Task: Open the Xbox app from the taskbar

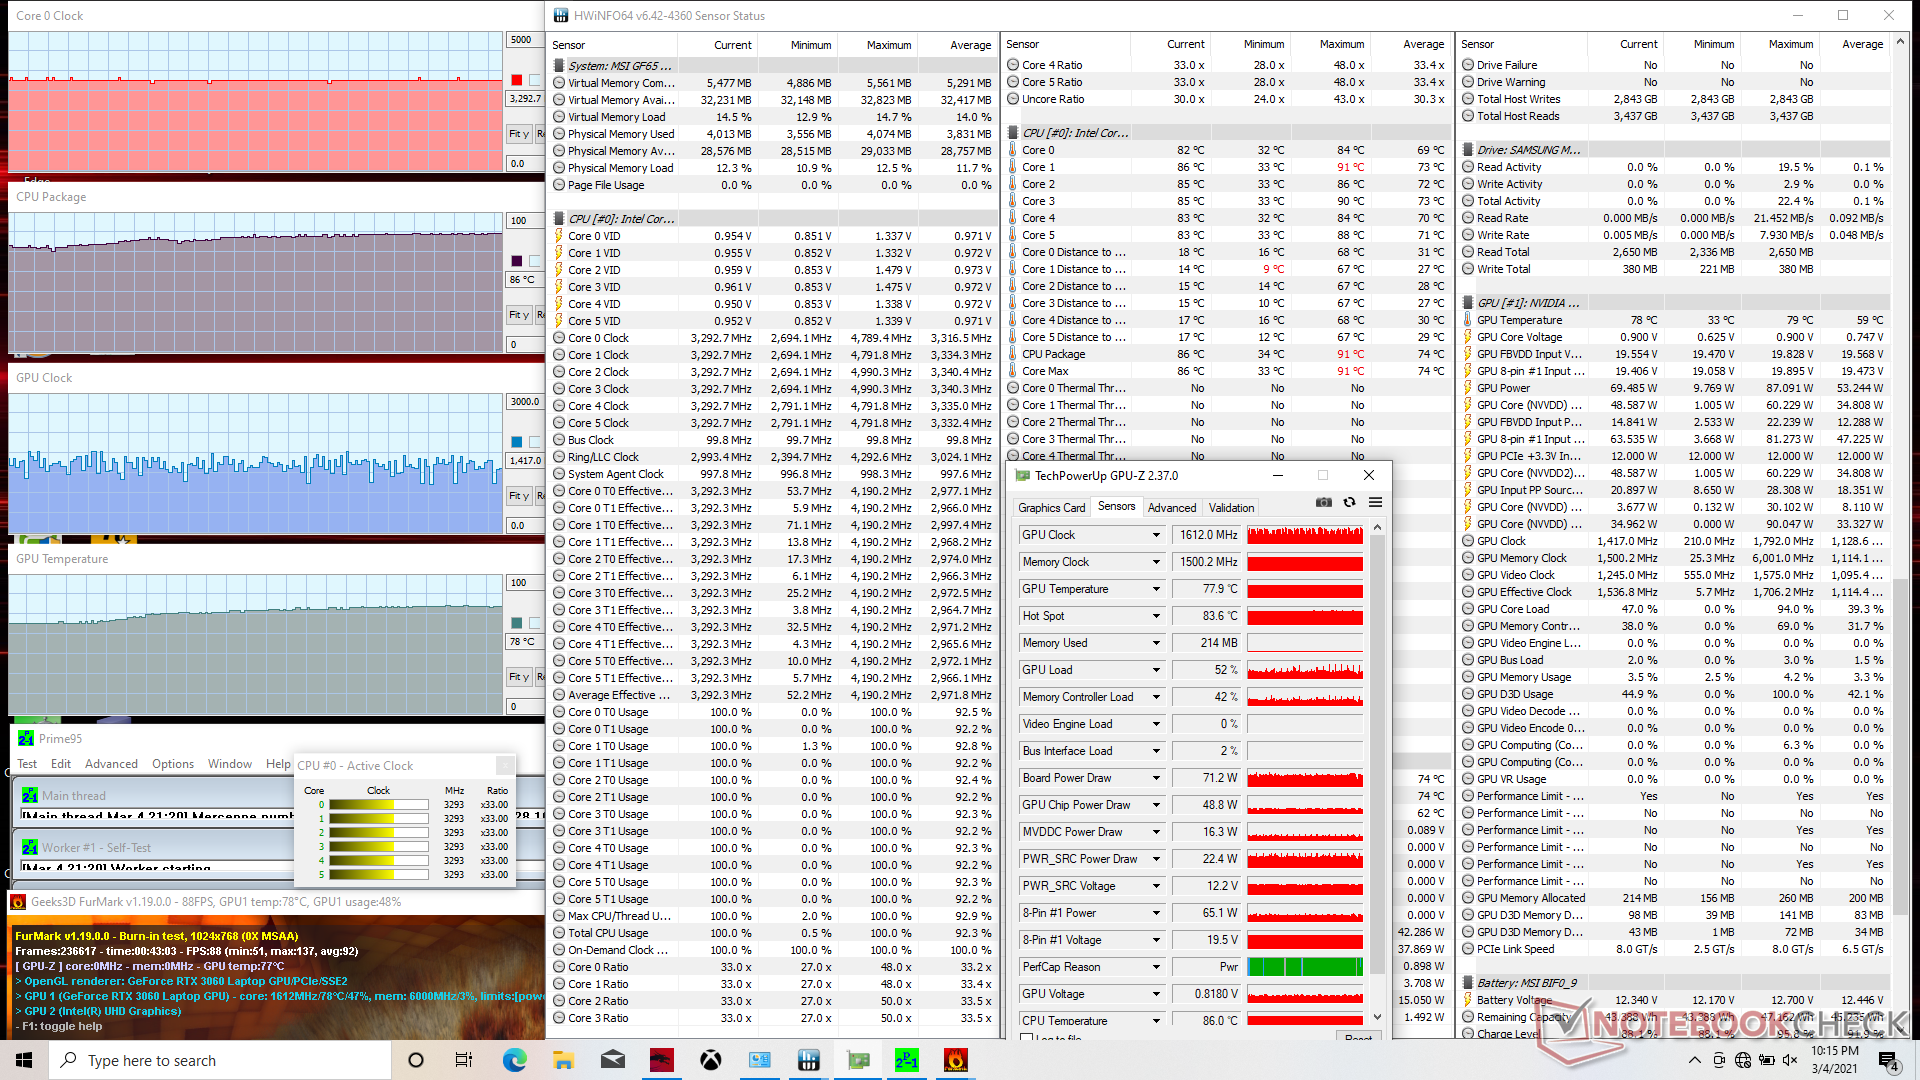Action: click(710, 1060)
